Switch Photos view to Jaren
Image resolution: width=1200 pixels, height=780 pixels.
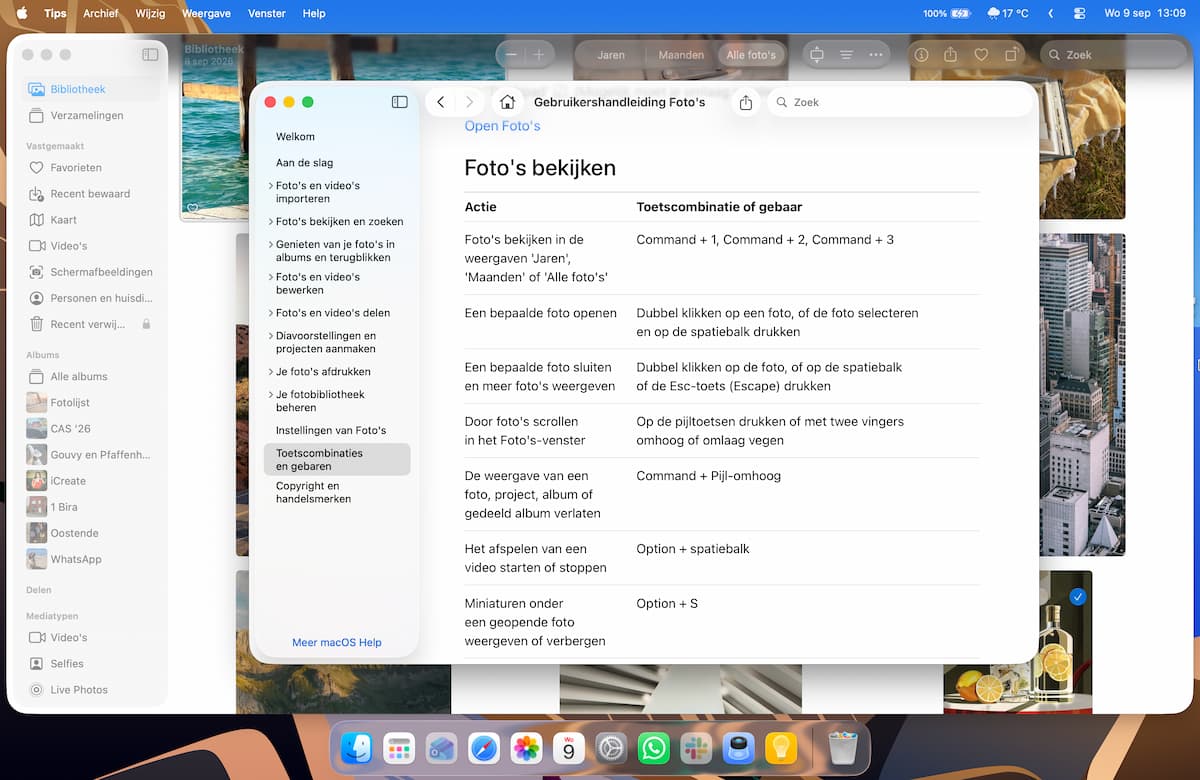tap(610, 55)
